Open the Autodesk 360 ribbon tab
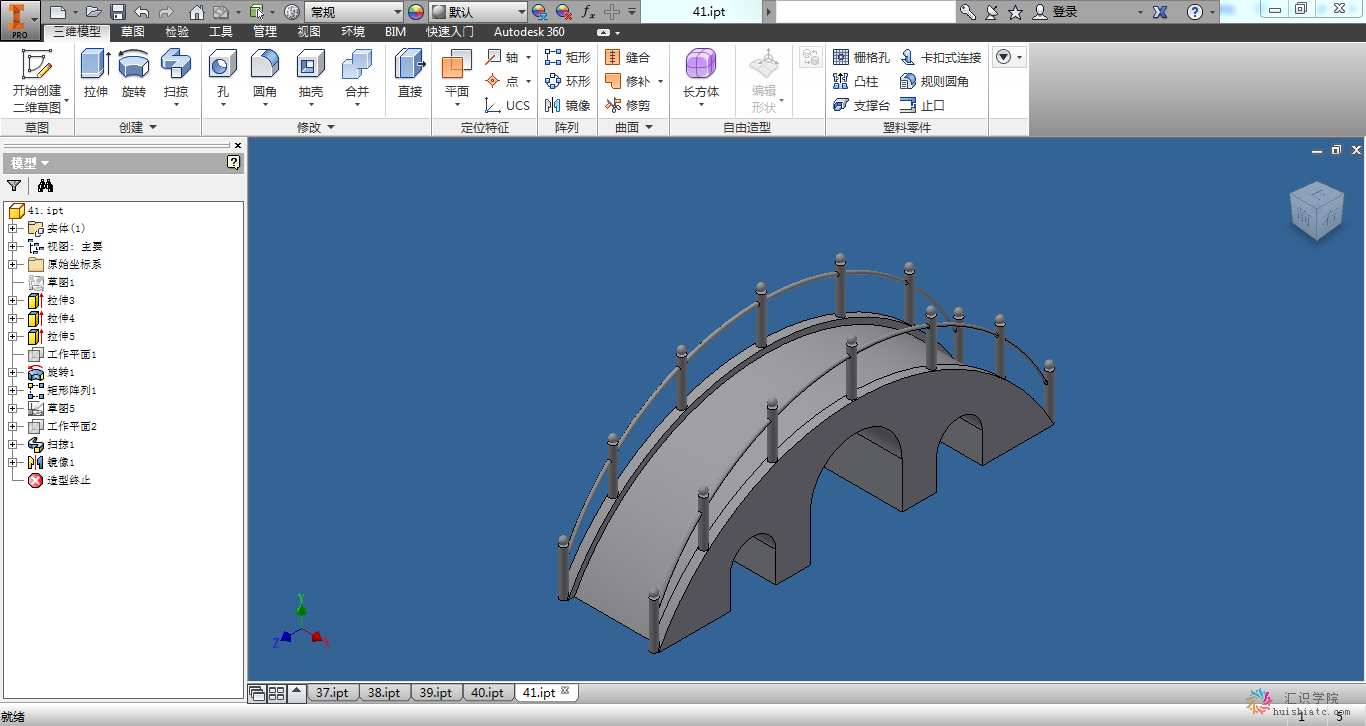Image resolution: width=1366 pixels, height=726 pixels. [529, 32]
